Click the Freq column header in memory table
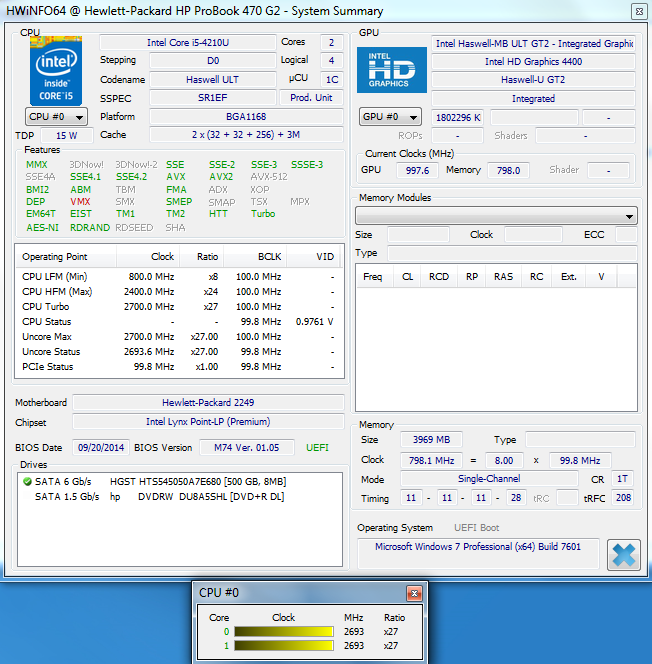Screen dimensions: 652x664 tap(373, 277)
